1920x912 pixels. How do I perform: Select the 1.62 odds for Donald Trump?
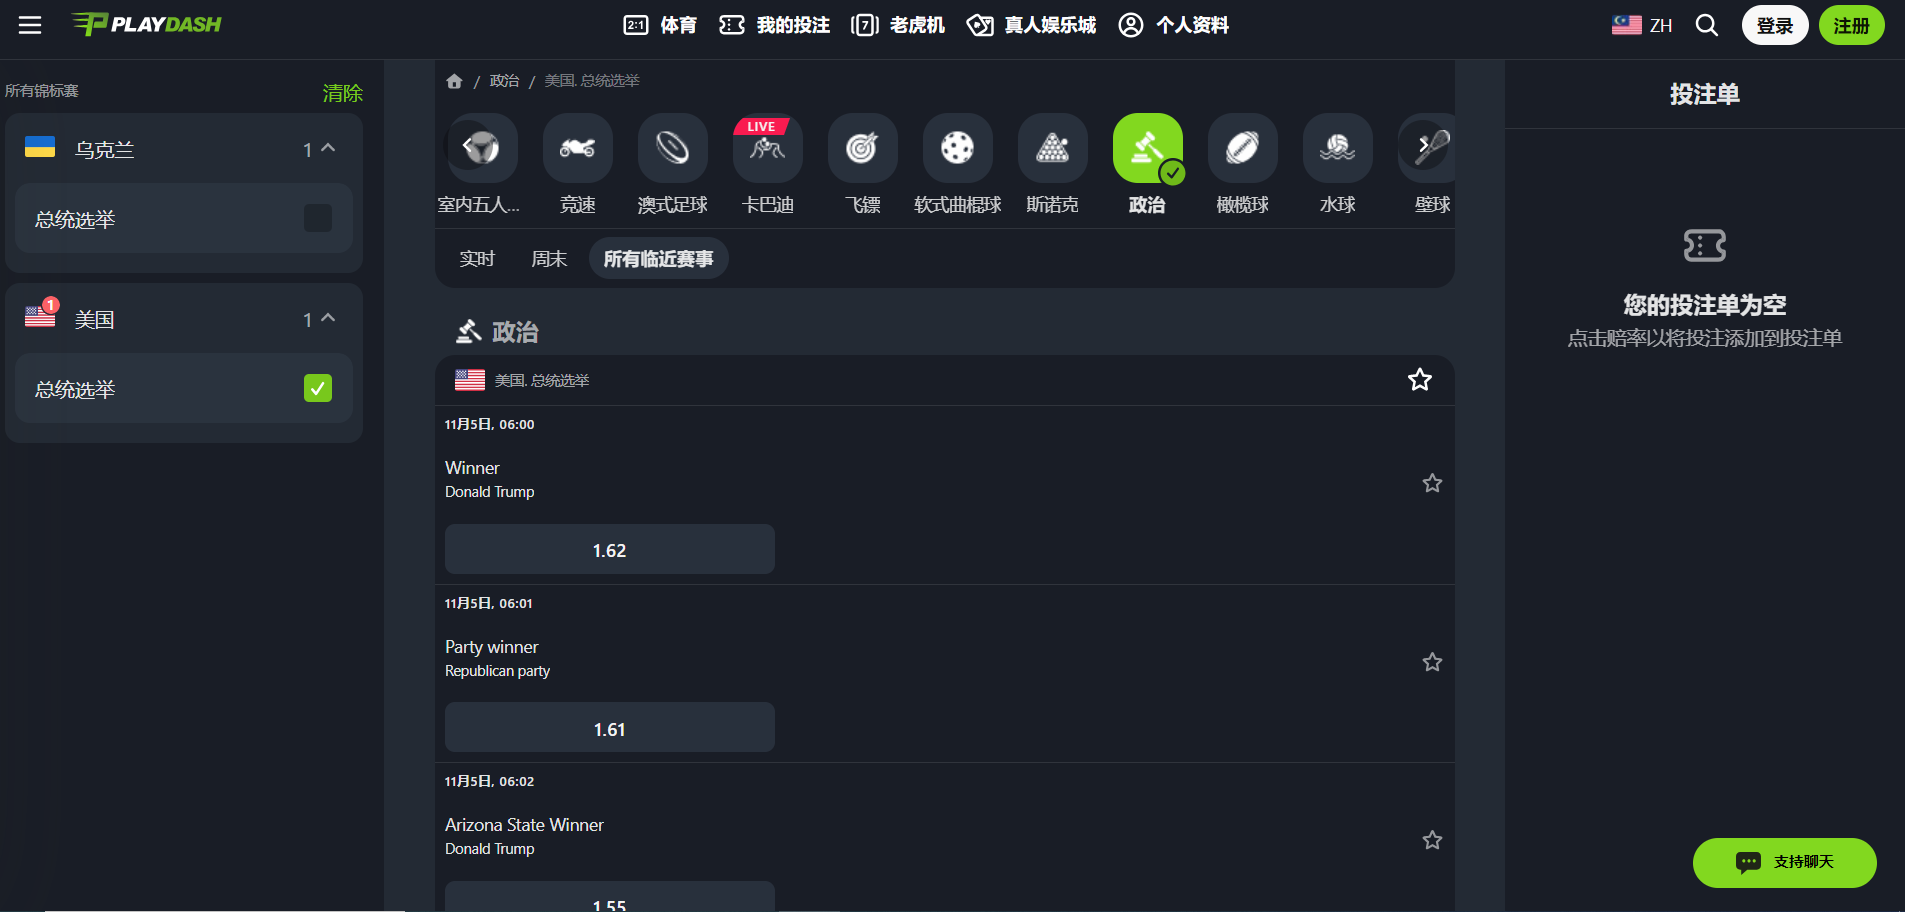[x=609, y=550]
